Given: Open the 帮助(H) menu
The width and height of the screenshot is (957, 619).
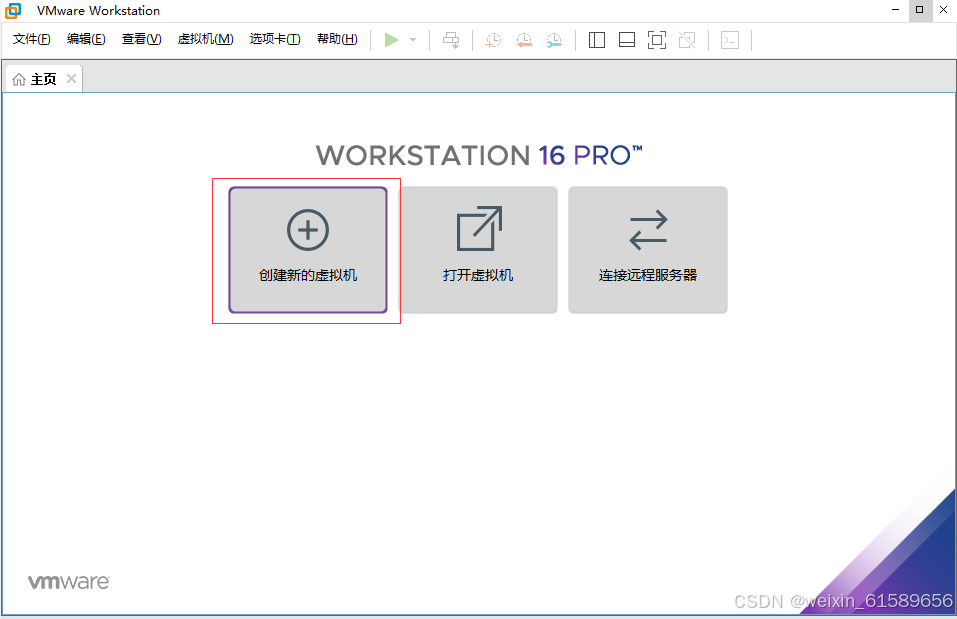Looking at the screenshot, I should (x=338, y=39).
